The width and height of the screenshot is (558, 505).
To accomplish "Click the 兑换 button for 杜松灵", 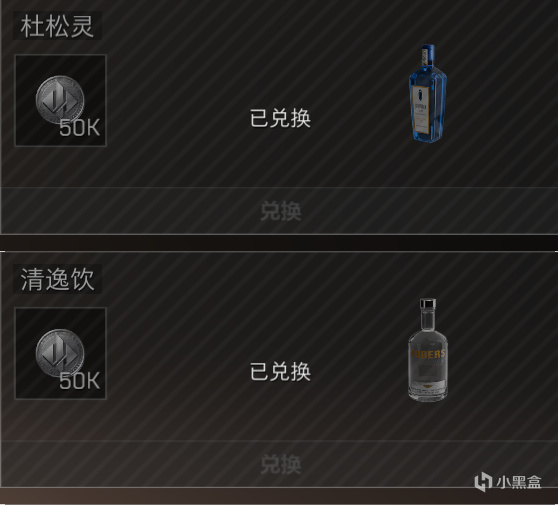I will click(x=281, y=211).
